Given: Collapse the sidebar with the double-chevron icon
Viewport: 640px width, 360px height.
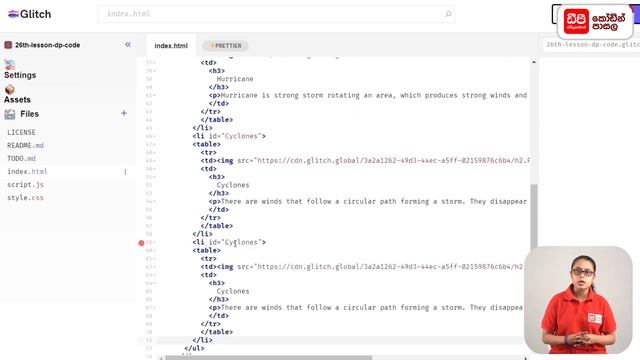Looking at the screenshot, I should (x=128, y=44).
